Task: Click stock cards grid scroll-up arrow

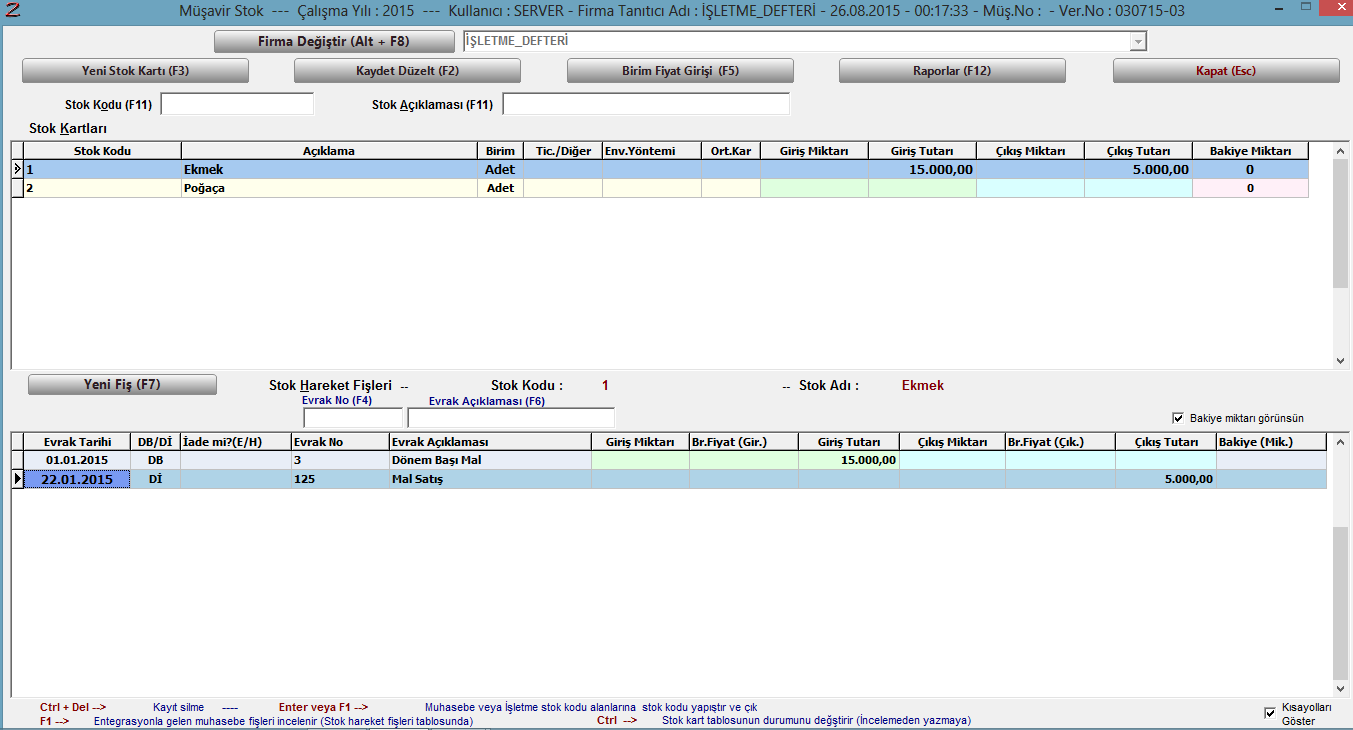Action: click(1340, 150)
